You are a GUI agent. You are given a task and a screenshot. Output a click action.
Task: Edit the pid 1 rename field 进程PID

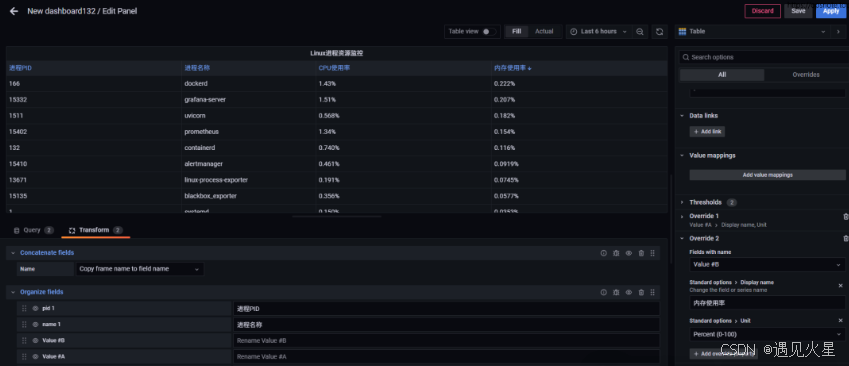447,308
